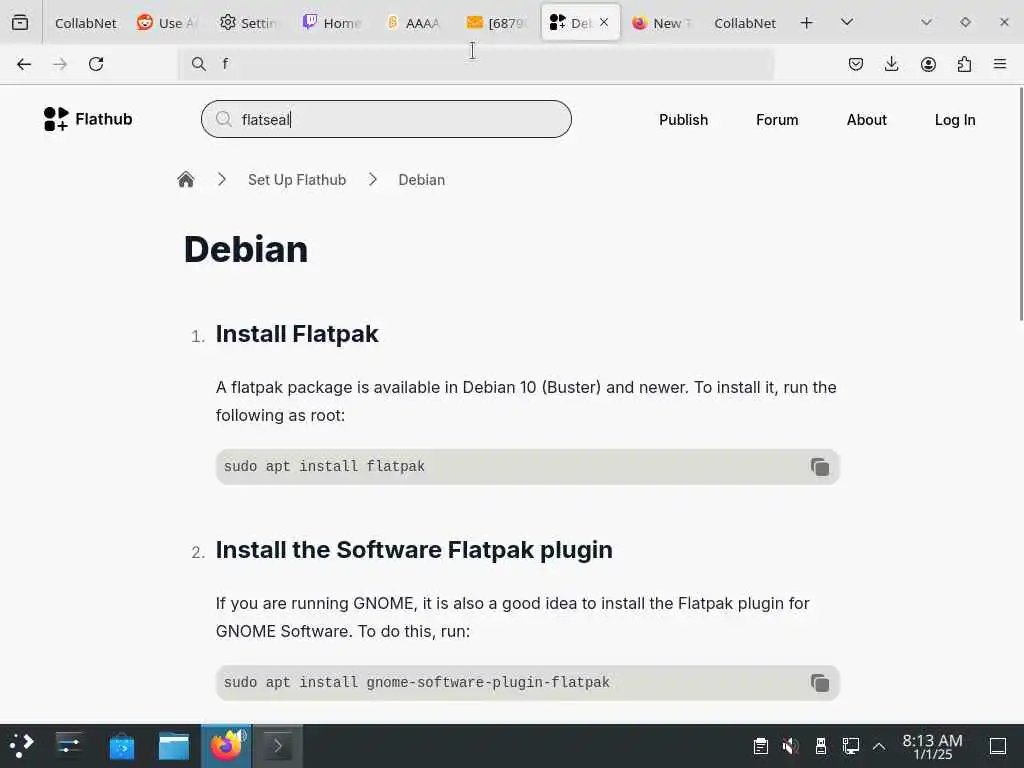Click the Flathub logo icon
Image resolution: width=1024 pixels, height=768 pixels.
tap(56, 119)
